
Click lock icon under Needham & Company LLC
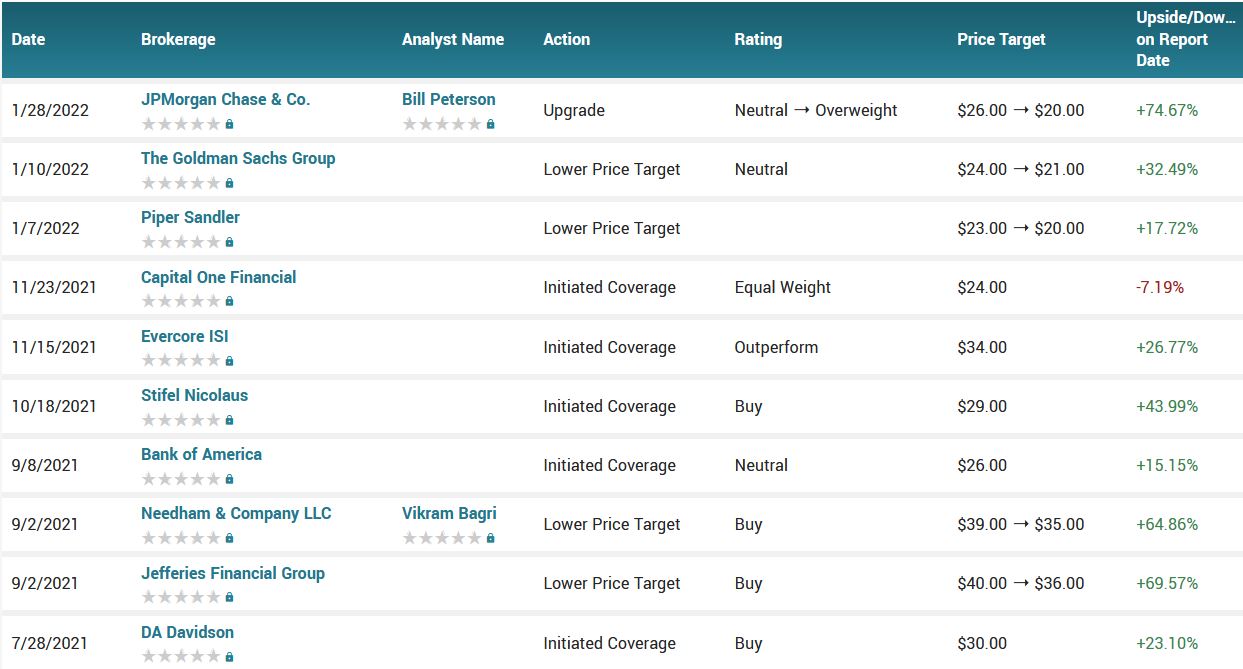(x=229, y=538)
